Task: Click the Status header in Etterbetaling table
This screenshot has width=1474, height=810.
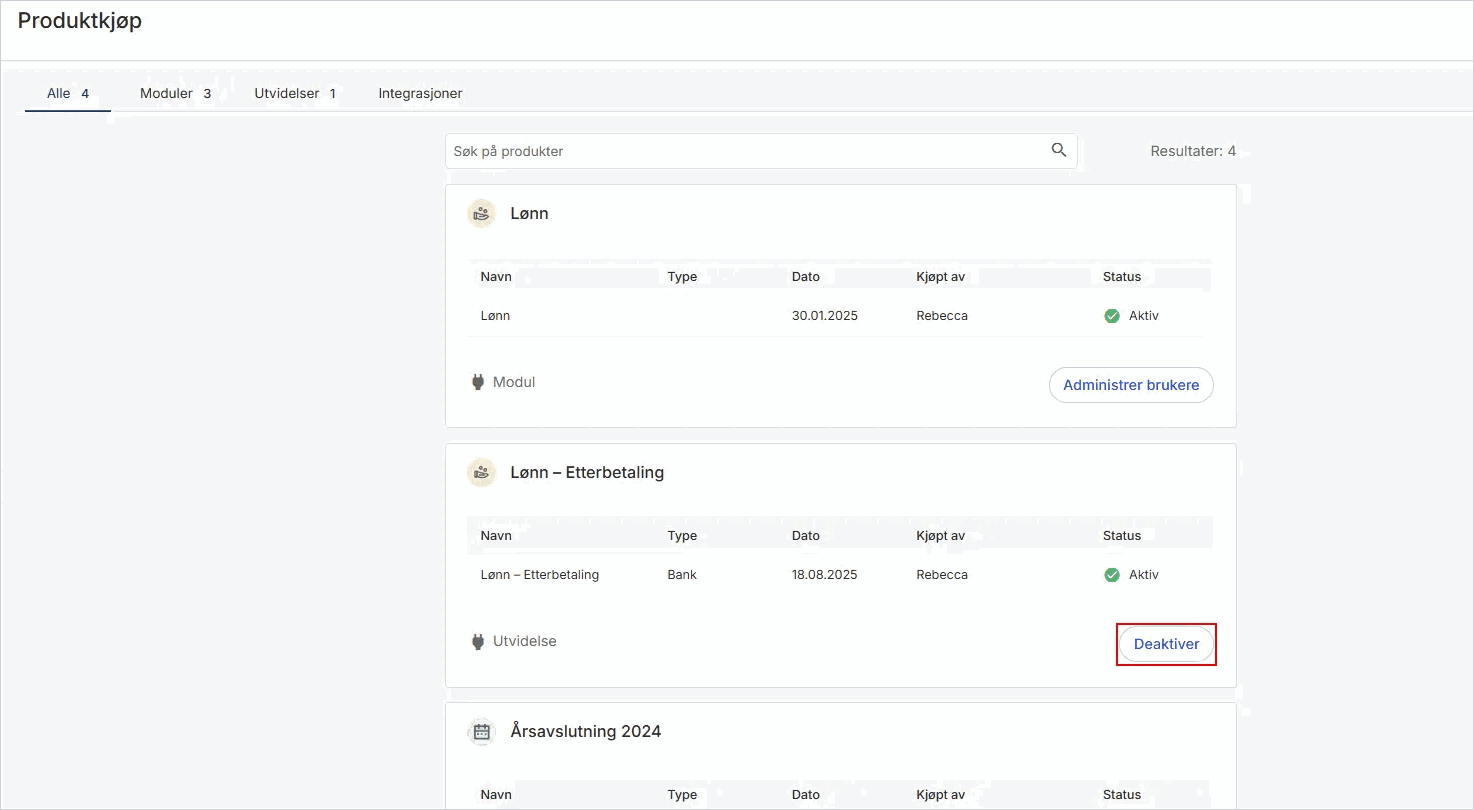Action: coord(1122,536)
